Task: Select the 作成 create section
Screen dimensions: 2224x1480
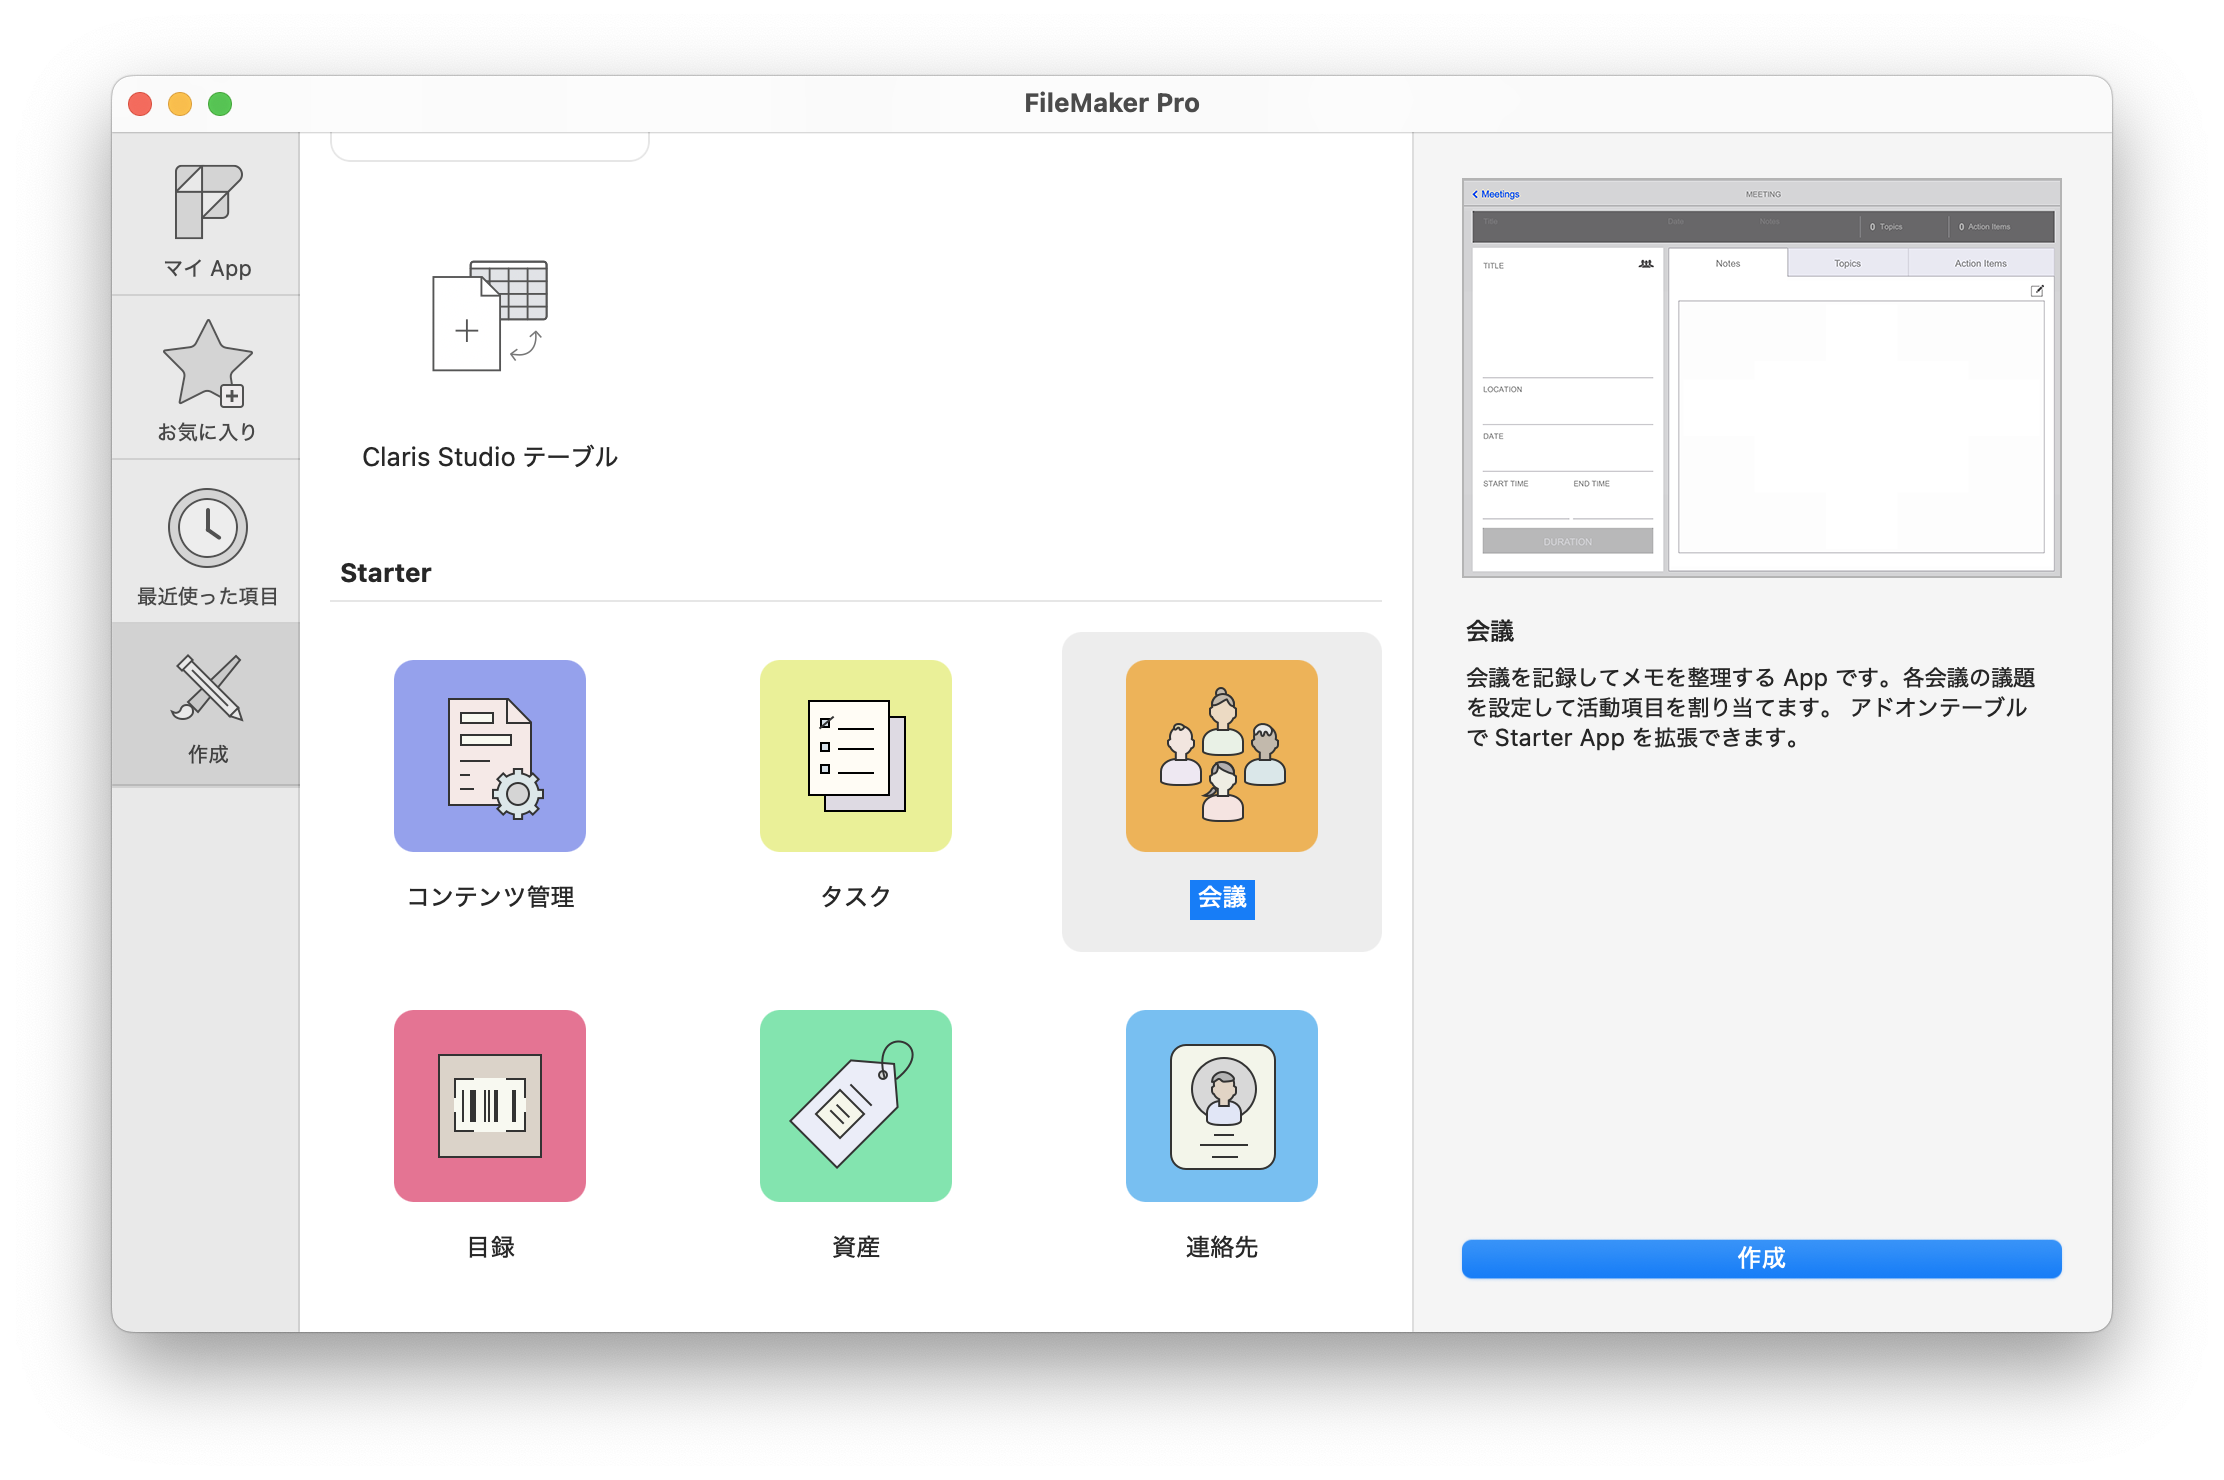Action: 206,705
